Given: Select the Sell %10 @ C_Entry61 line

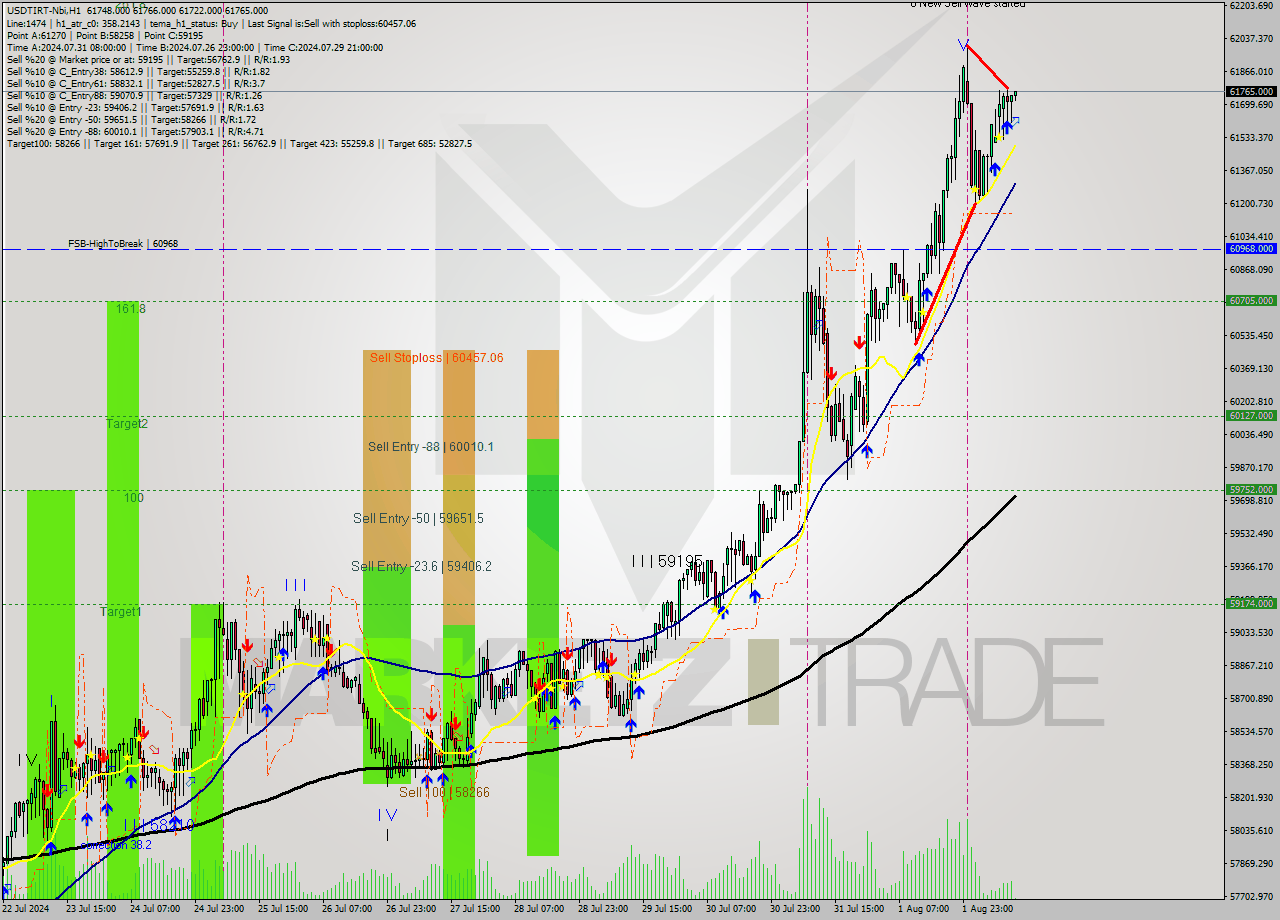Looking at the screenshot, I should pyautogui.click(x=136, y=83).
